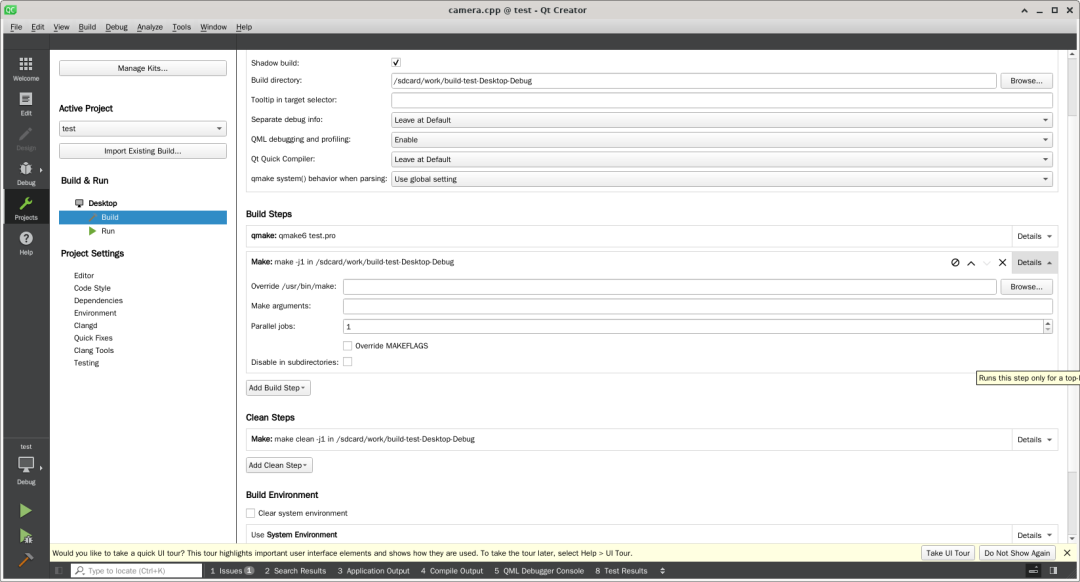Enable Override MAKEFLAGS checkbox
Screen dimensions: 1080x582
(348, 346)
